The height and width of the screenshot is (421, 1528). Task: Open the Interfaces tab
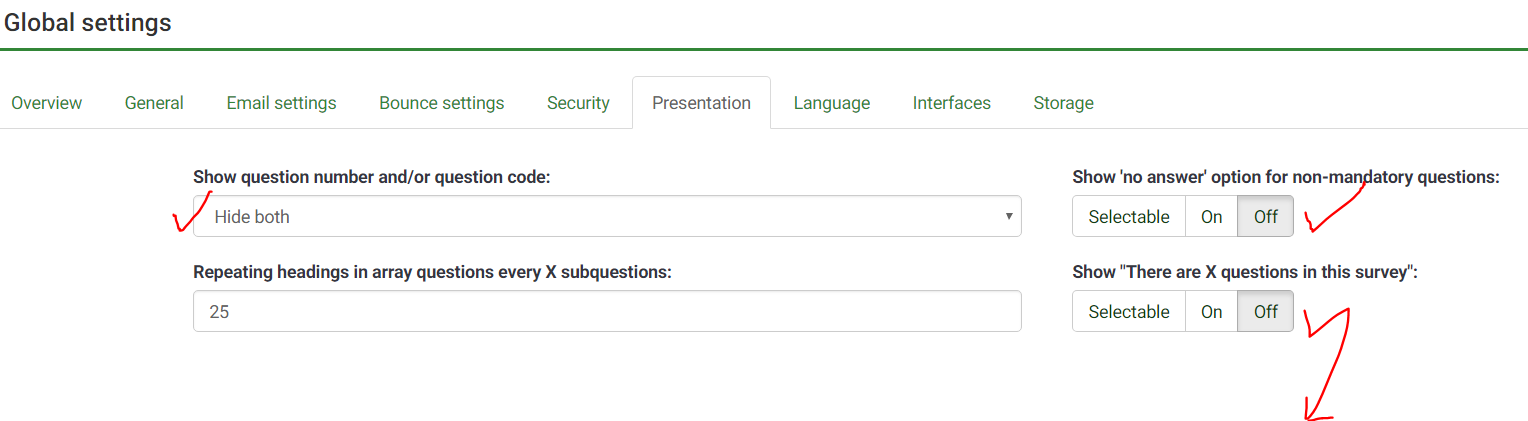[951, 103]
